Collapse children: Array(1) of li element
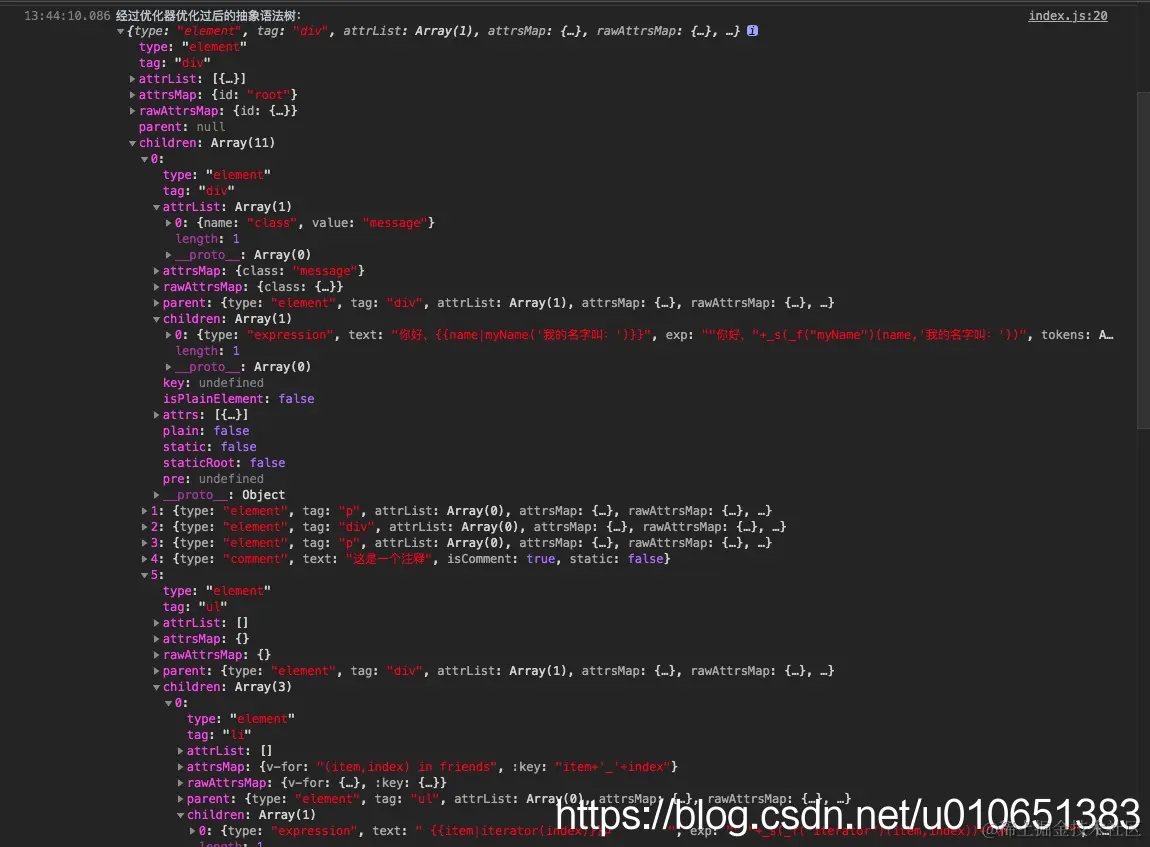Image resolution: width=1150 pixels, height=847 pixels. tap(180, 815)
